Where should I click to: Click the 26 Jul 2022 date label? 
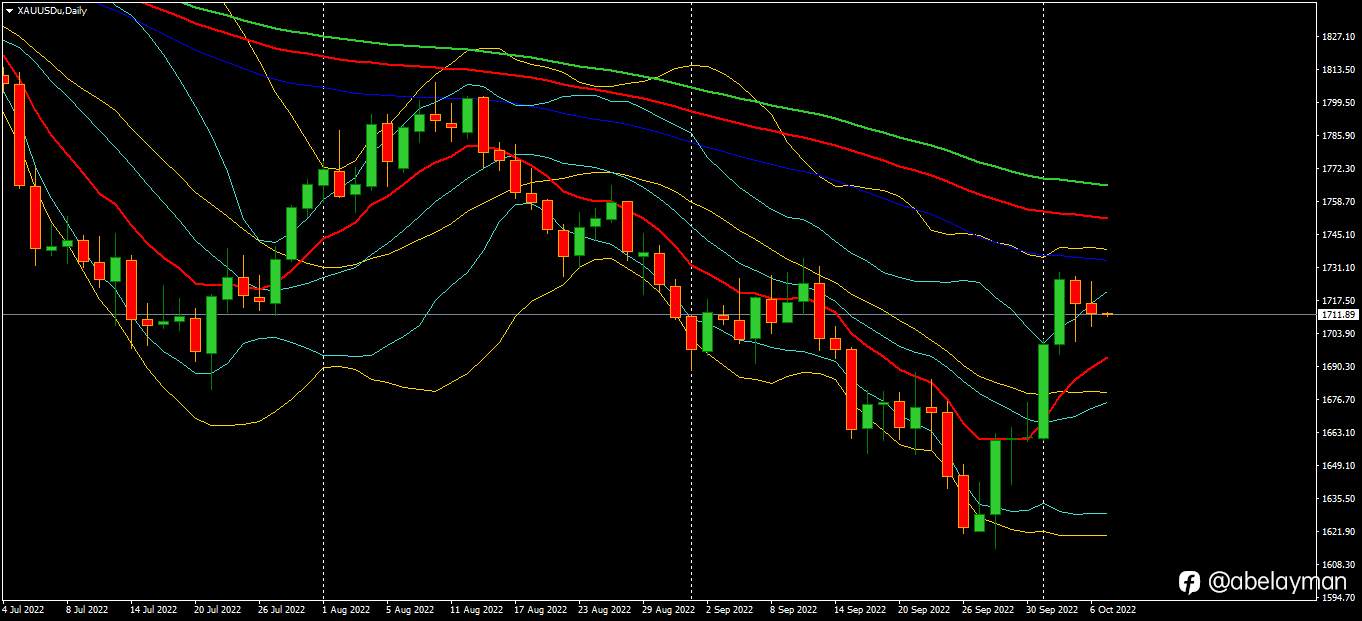[281, 608]
